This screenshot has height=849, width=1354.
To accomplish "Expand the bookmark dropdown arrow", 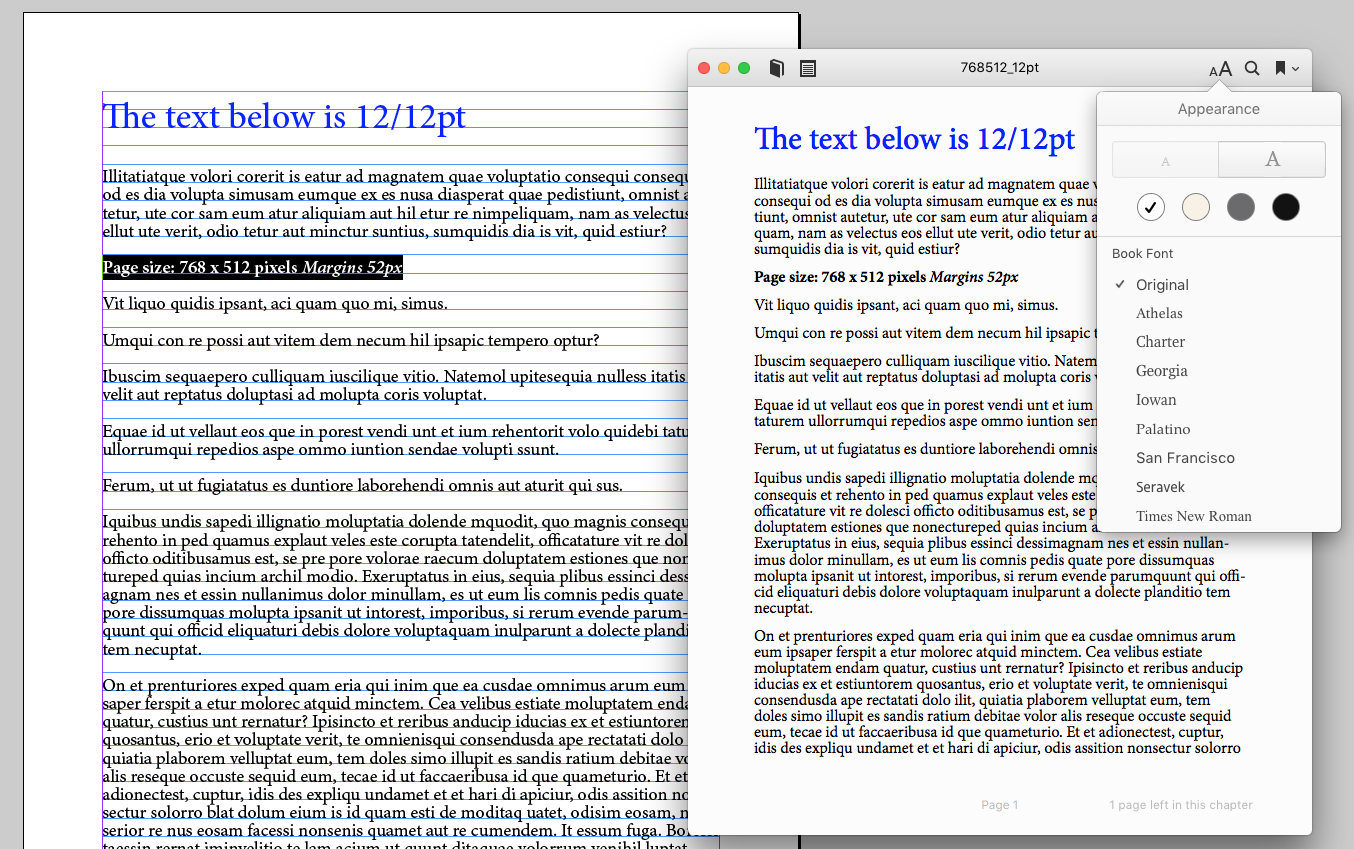I will tap(1295, 69).
